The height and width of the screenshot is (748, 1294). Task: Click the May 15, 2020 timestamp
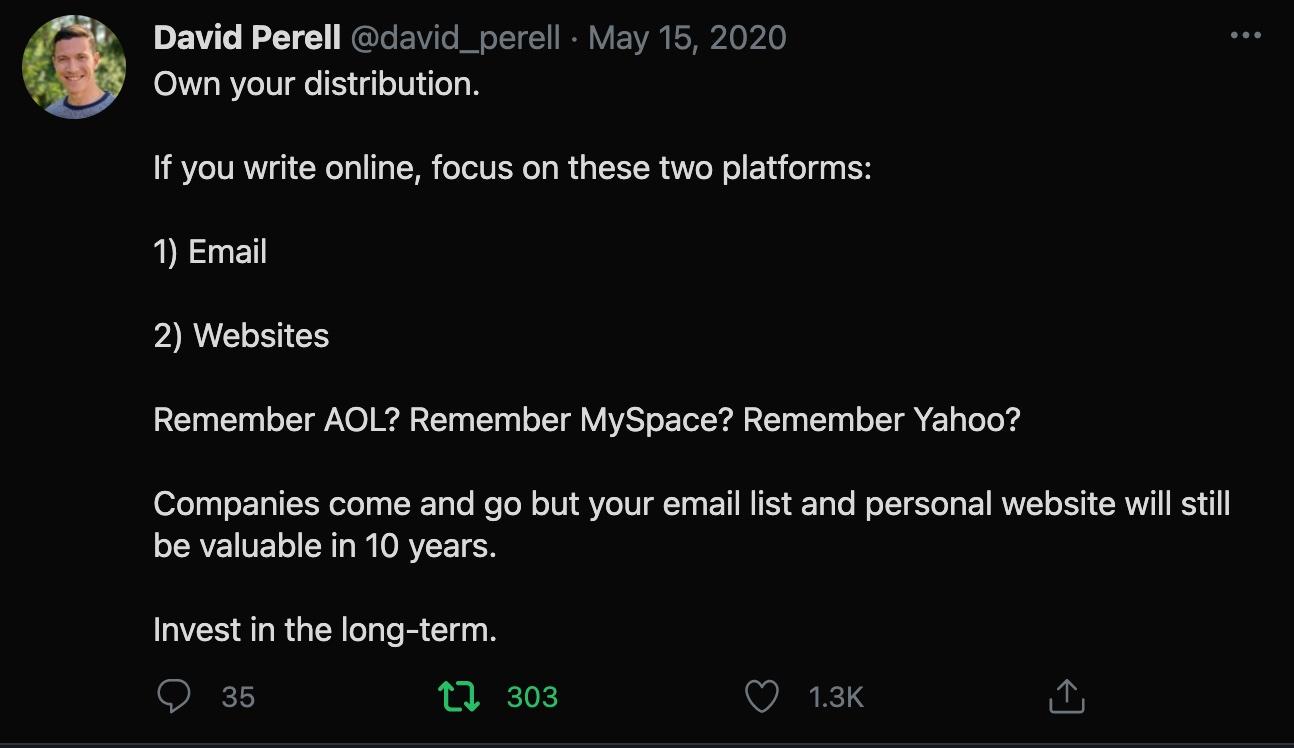point(687,38)
